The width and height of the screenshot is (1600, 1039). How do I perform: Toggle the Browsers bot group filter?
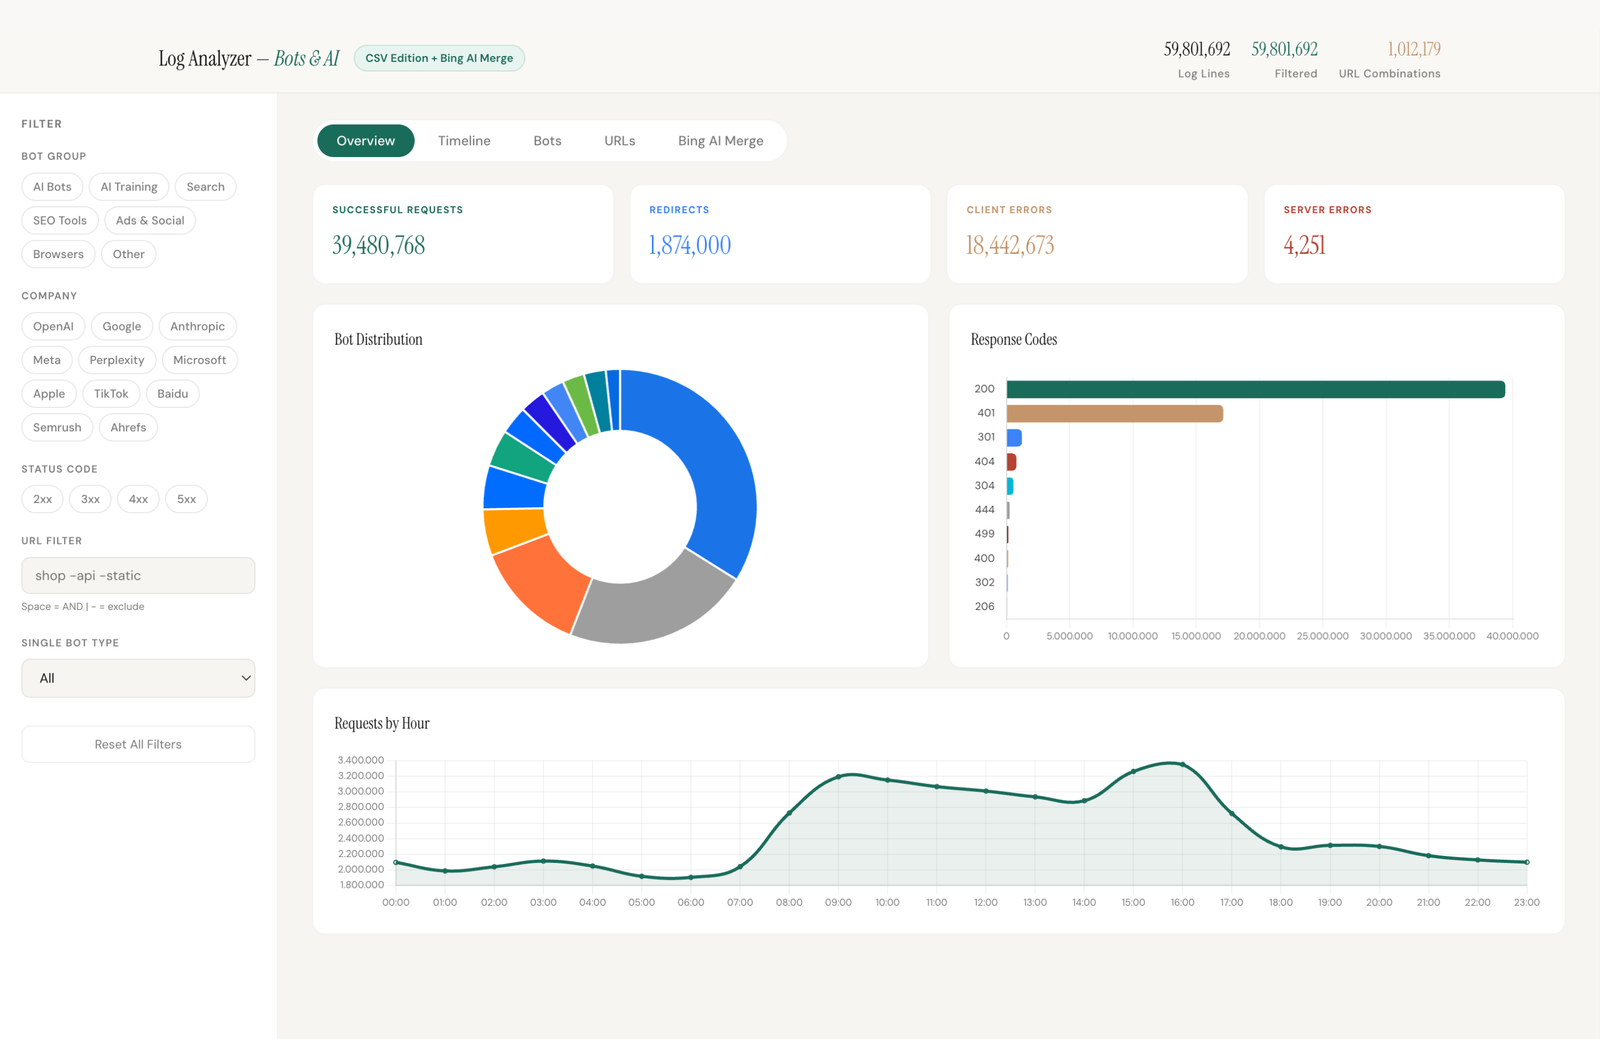pos(57,254)
